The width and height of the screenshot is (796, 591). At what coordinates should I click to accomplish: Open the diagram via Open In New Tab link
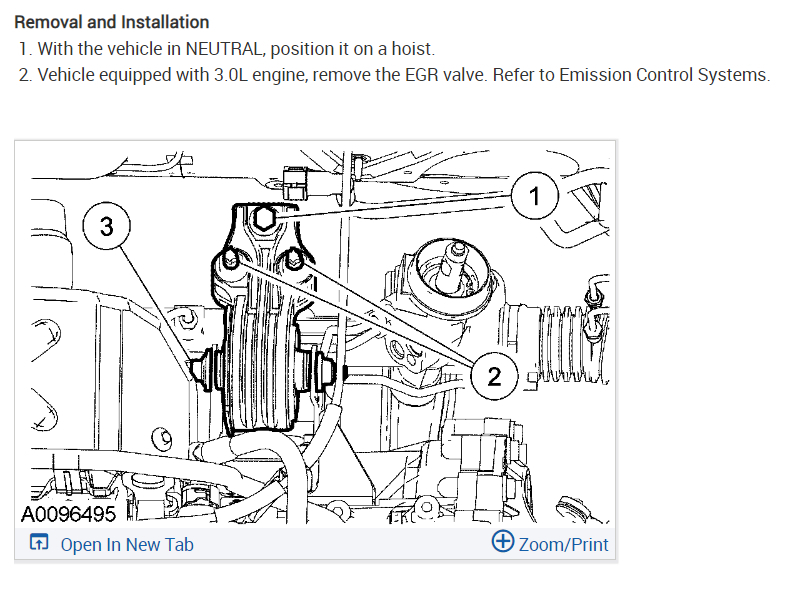[127, 544]
